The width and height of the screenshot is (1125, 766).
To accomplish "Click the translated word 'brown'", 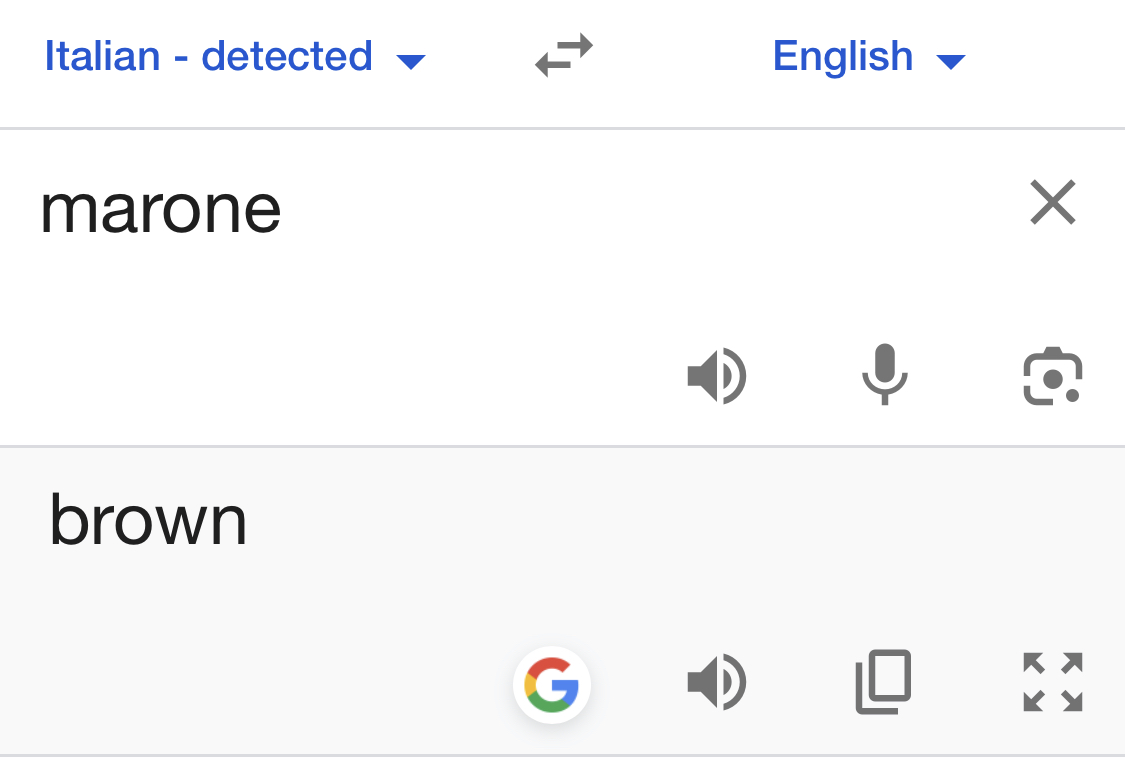I will tap(148, 521).
